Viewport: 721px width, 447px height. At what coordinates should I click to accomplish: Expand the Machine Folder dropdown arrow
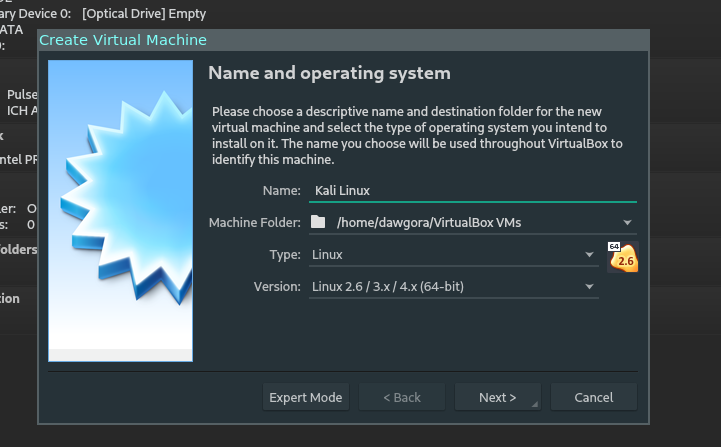(x=627, y=222)
